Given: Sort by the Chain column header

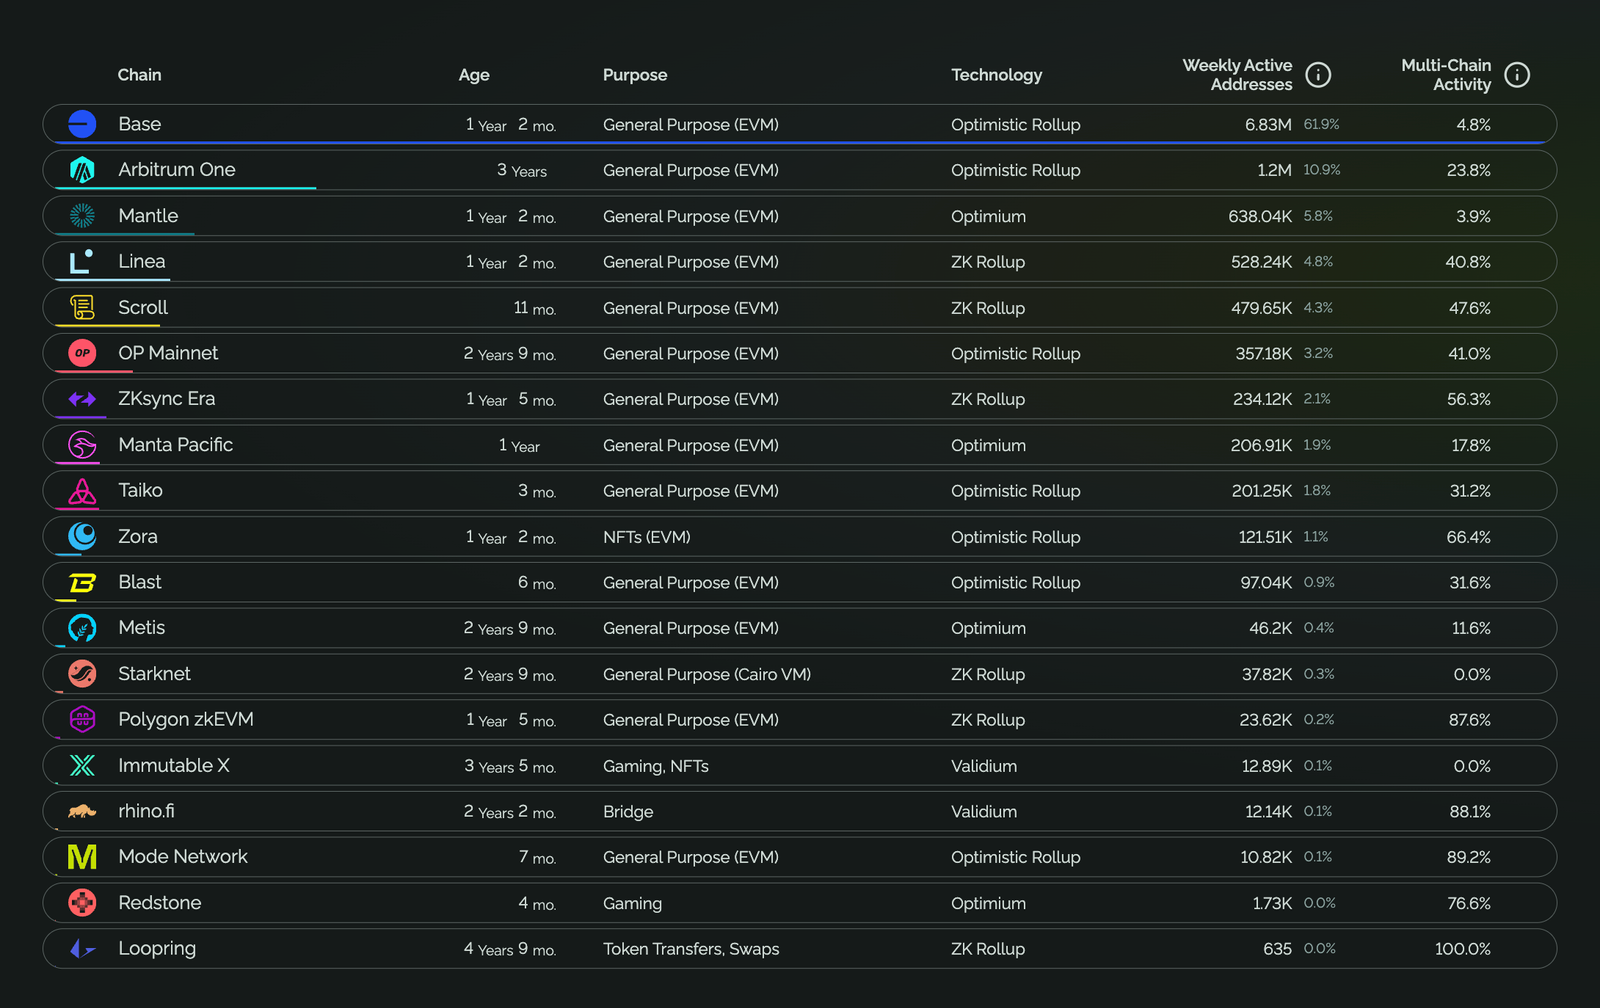Looking at the screenshot, I should (139, 75).
